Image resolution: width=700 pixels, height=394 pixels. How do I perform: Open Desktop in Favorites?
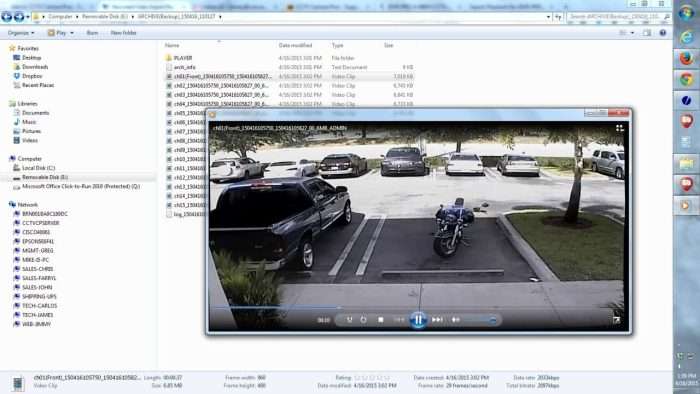click(x=31, y=58)
